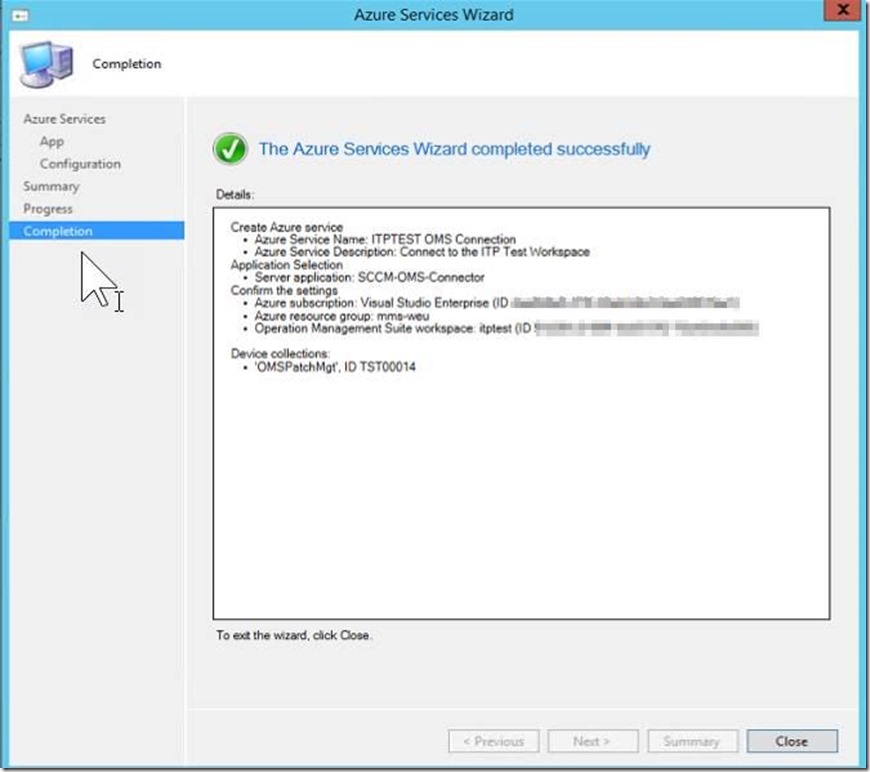Image resolution: width=870 pixels, height=772 pixels.
Task: Select the App step in sidebar
Action: [x=52, y=141]
